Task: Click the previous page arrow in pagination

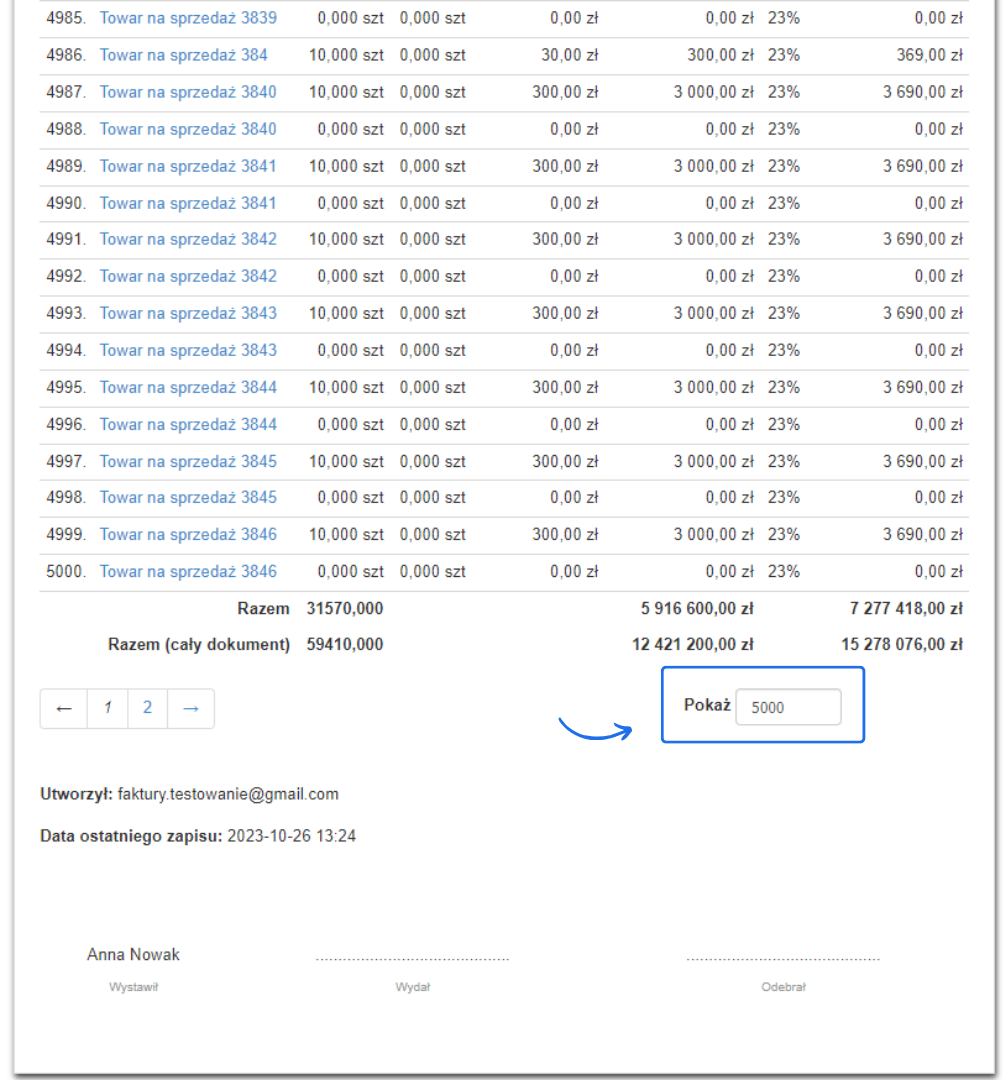Action: pyautogui.click(x=64, y=708)
